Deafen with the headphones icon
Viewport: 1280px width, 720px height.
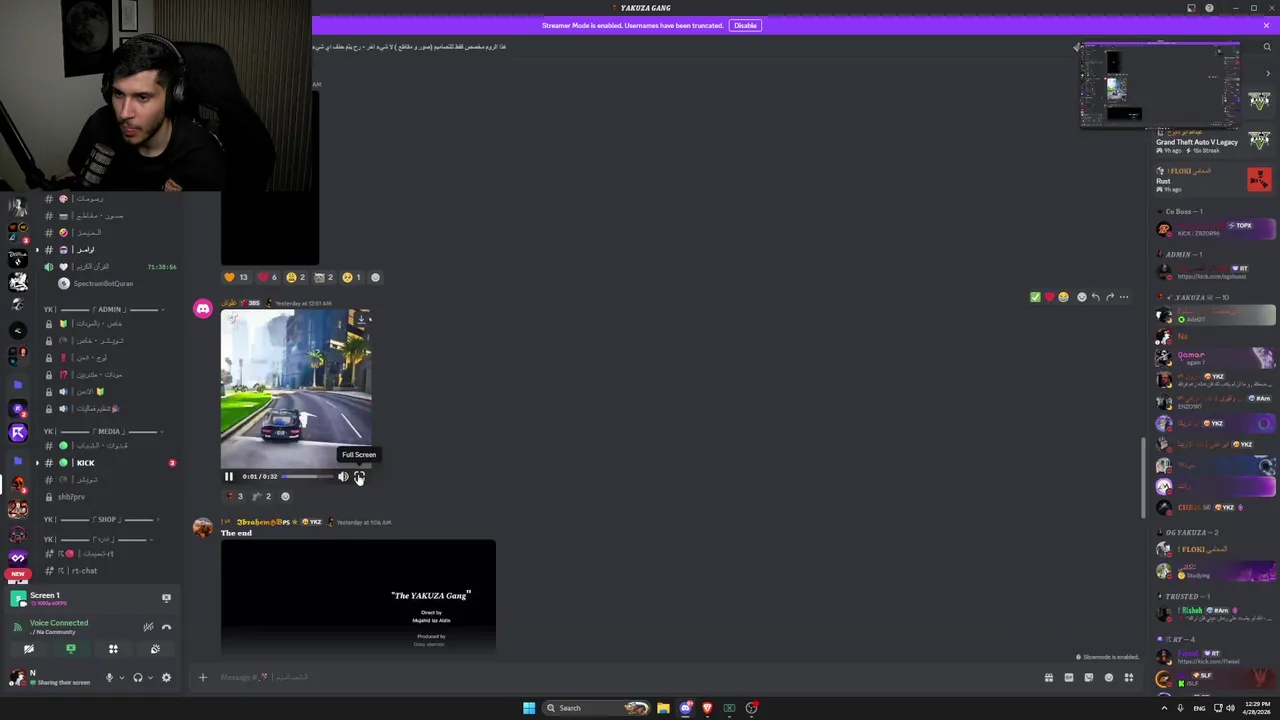point(138,678)
